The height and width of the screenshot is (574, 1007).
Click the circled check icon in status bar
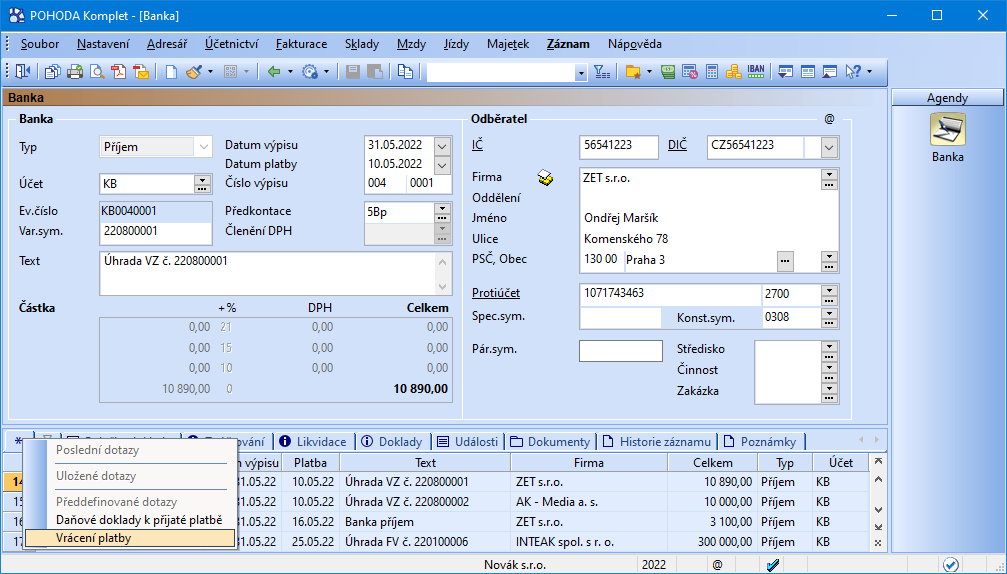click(950, 565)
